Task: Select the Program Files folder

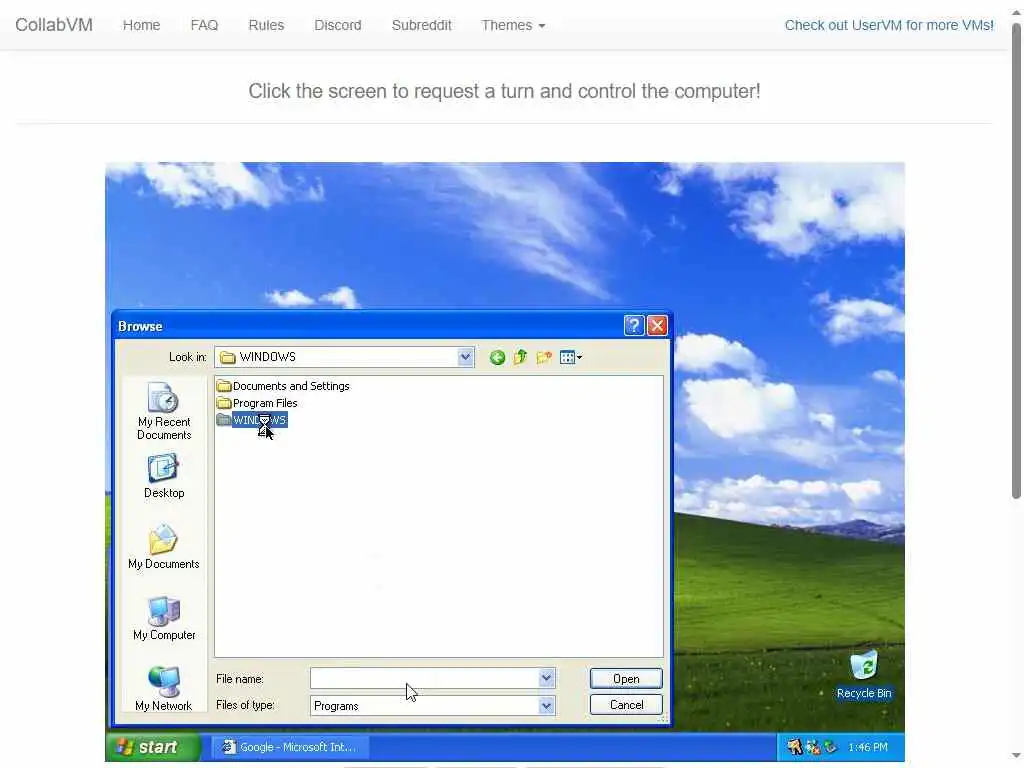Action: coord(257,403)
